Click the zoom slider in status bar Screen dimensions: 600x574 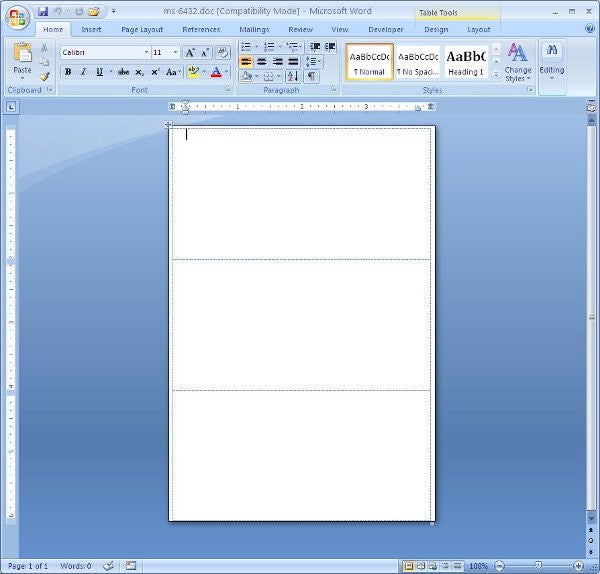(x=538, y=566)
